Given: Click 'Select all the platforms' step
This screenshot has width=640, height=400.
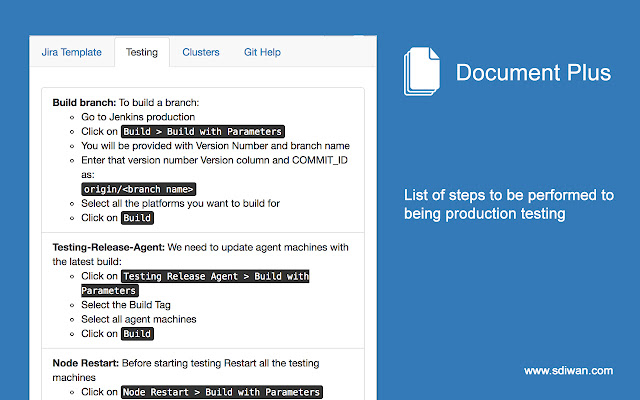Looking at the screenshot, I should 180,203.
